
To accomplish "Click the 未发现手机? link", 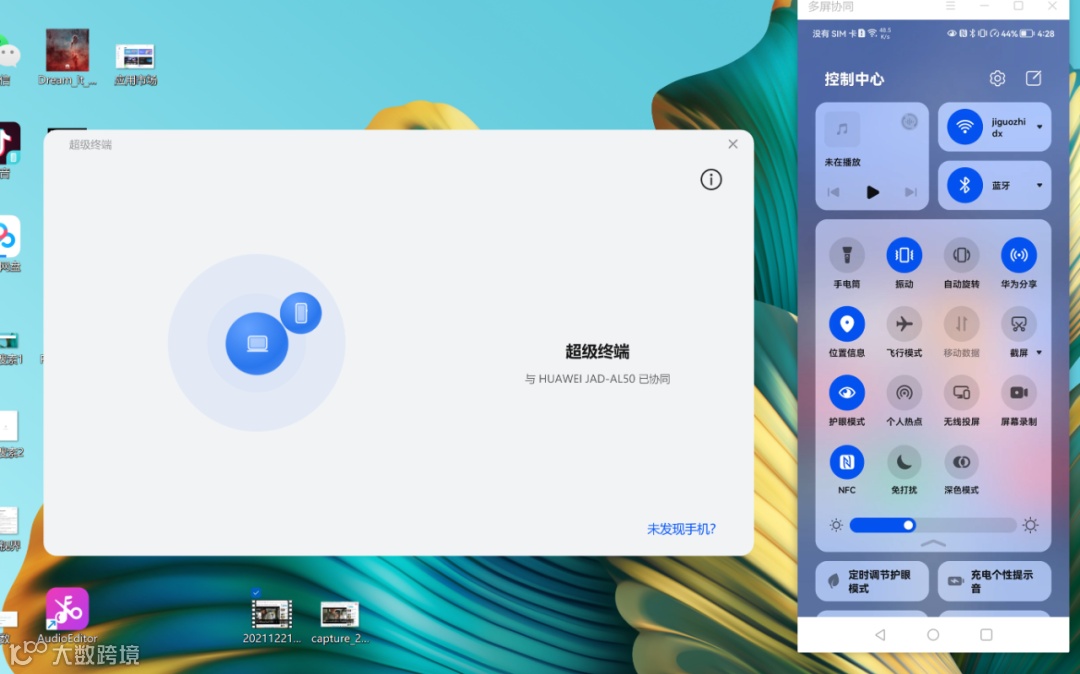I will pos(681,529).
